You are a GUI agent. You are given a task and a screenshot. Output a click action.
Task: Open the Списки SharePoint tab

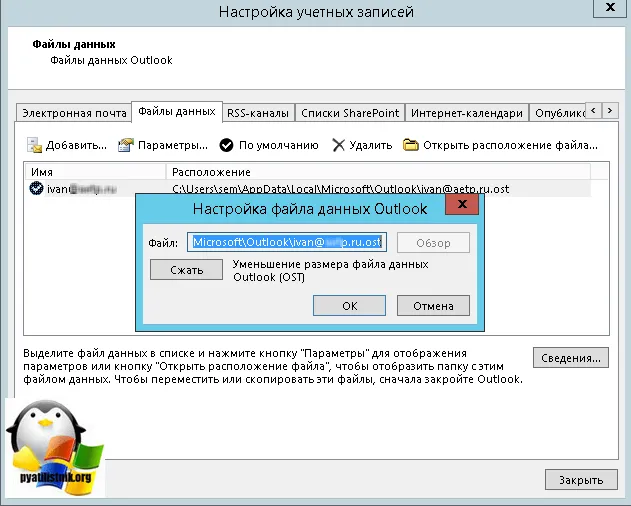coord(350,113)
